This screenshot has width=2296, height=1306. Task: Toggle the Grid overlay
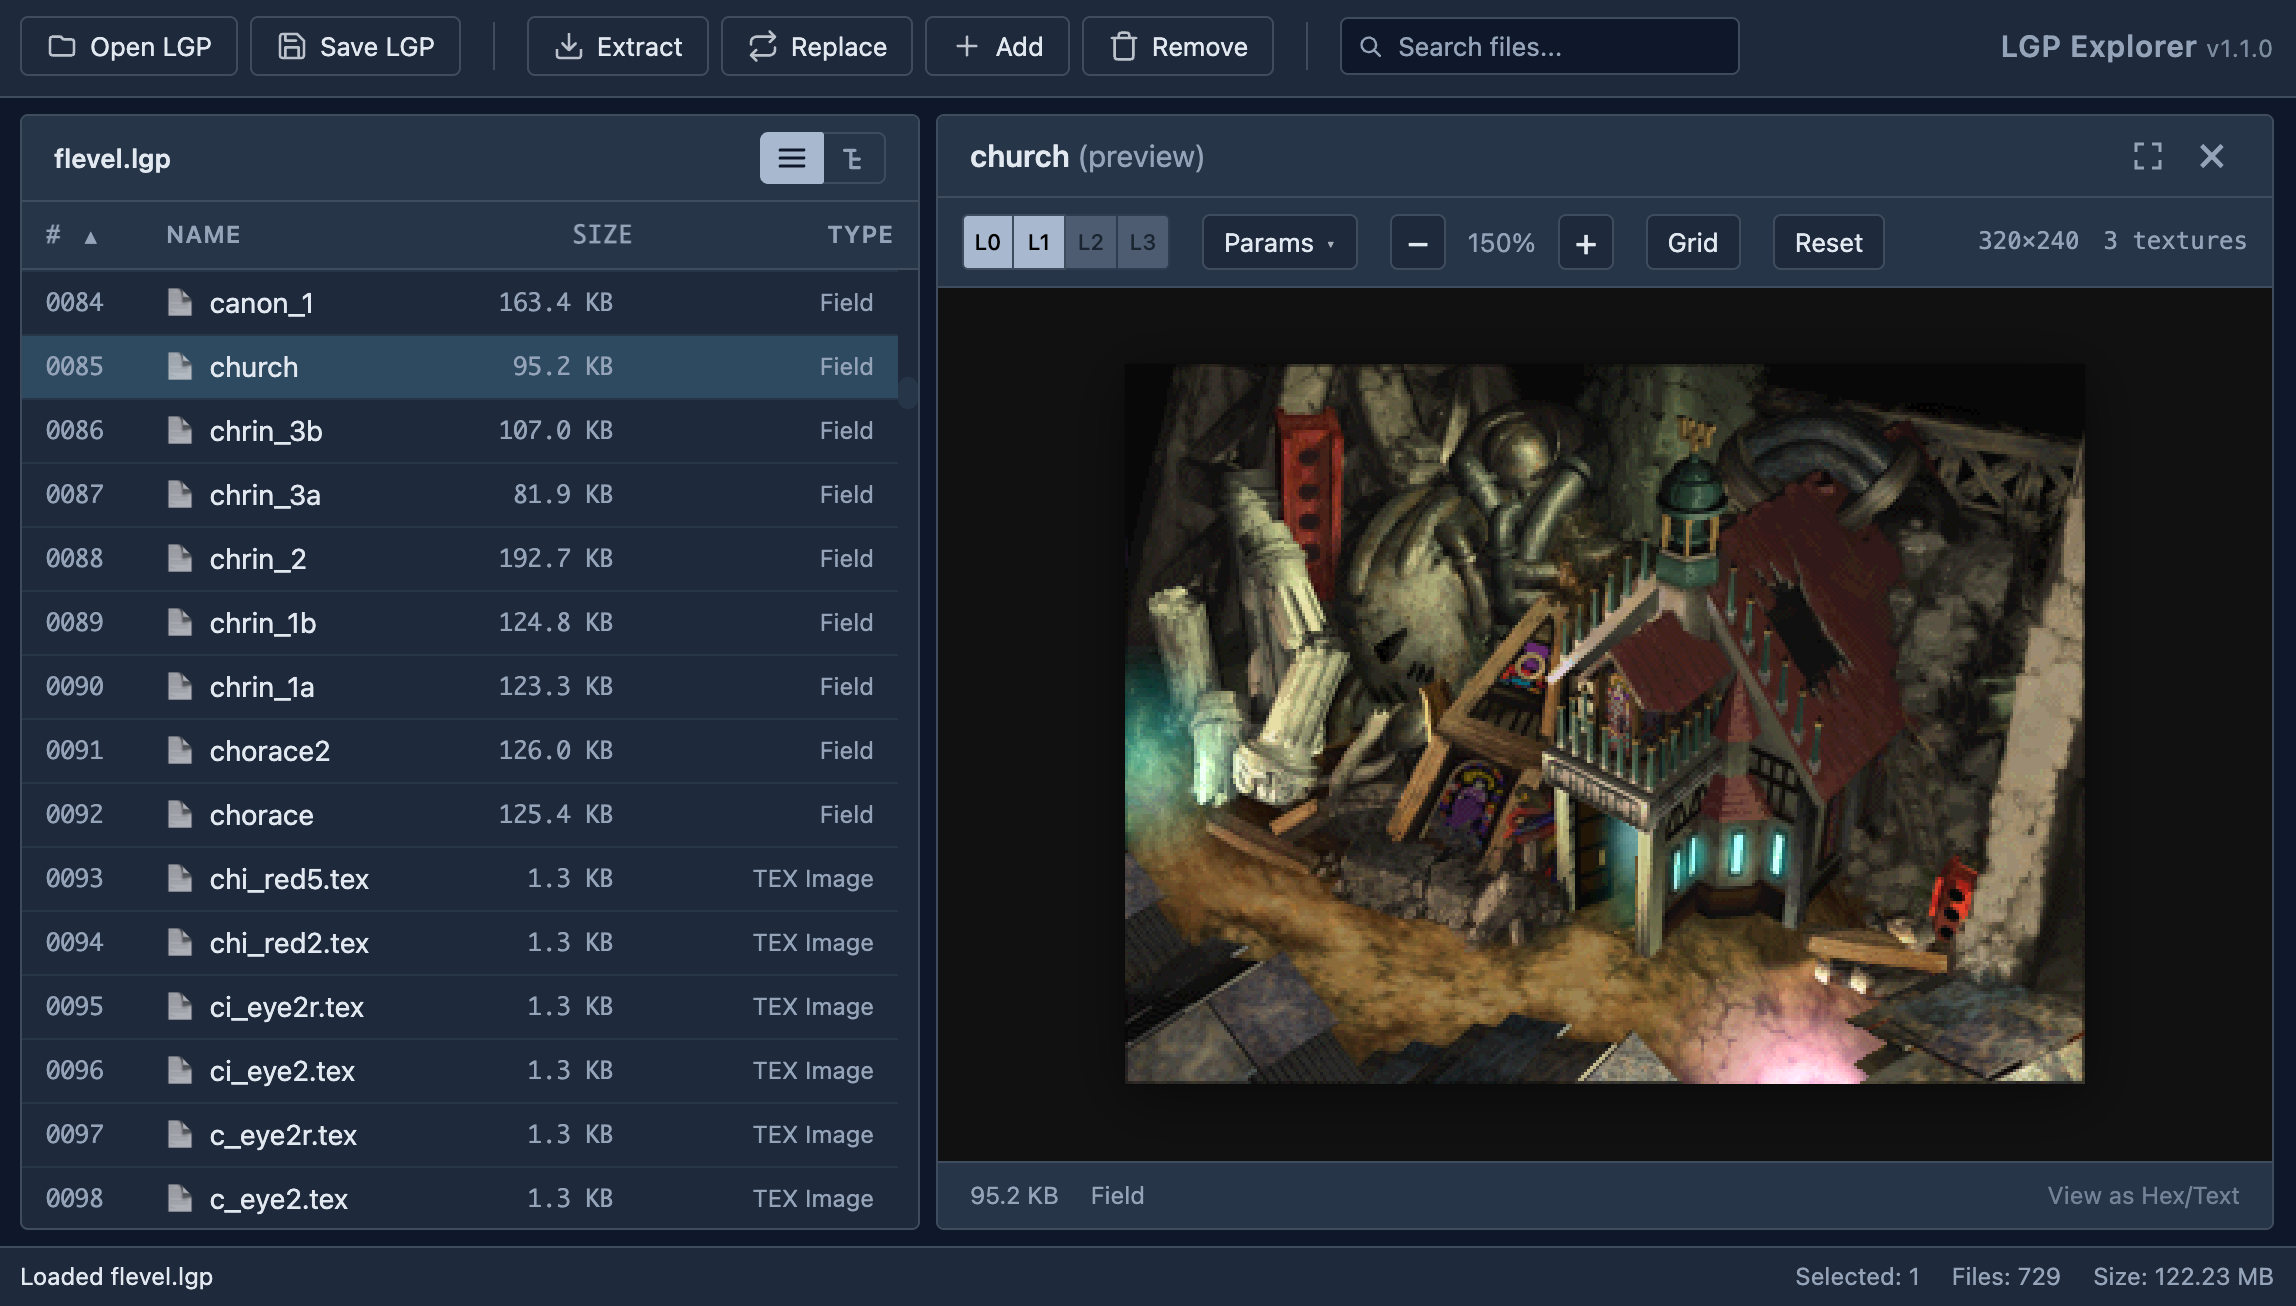[1693, 242]
